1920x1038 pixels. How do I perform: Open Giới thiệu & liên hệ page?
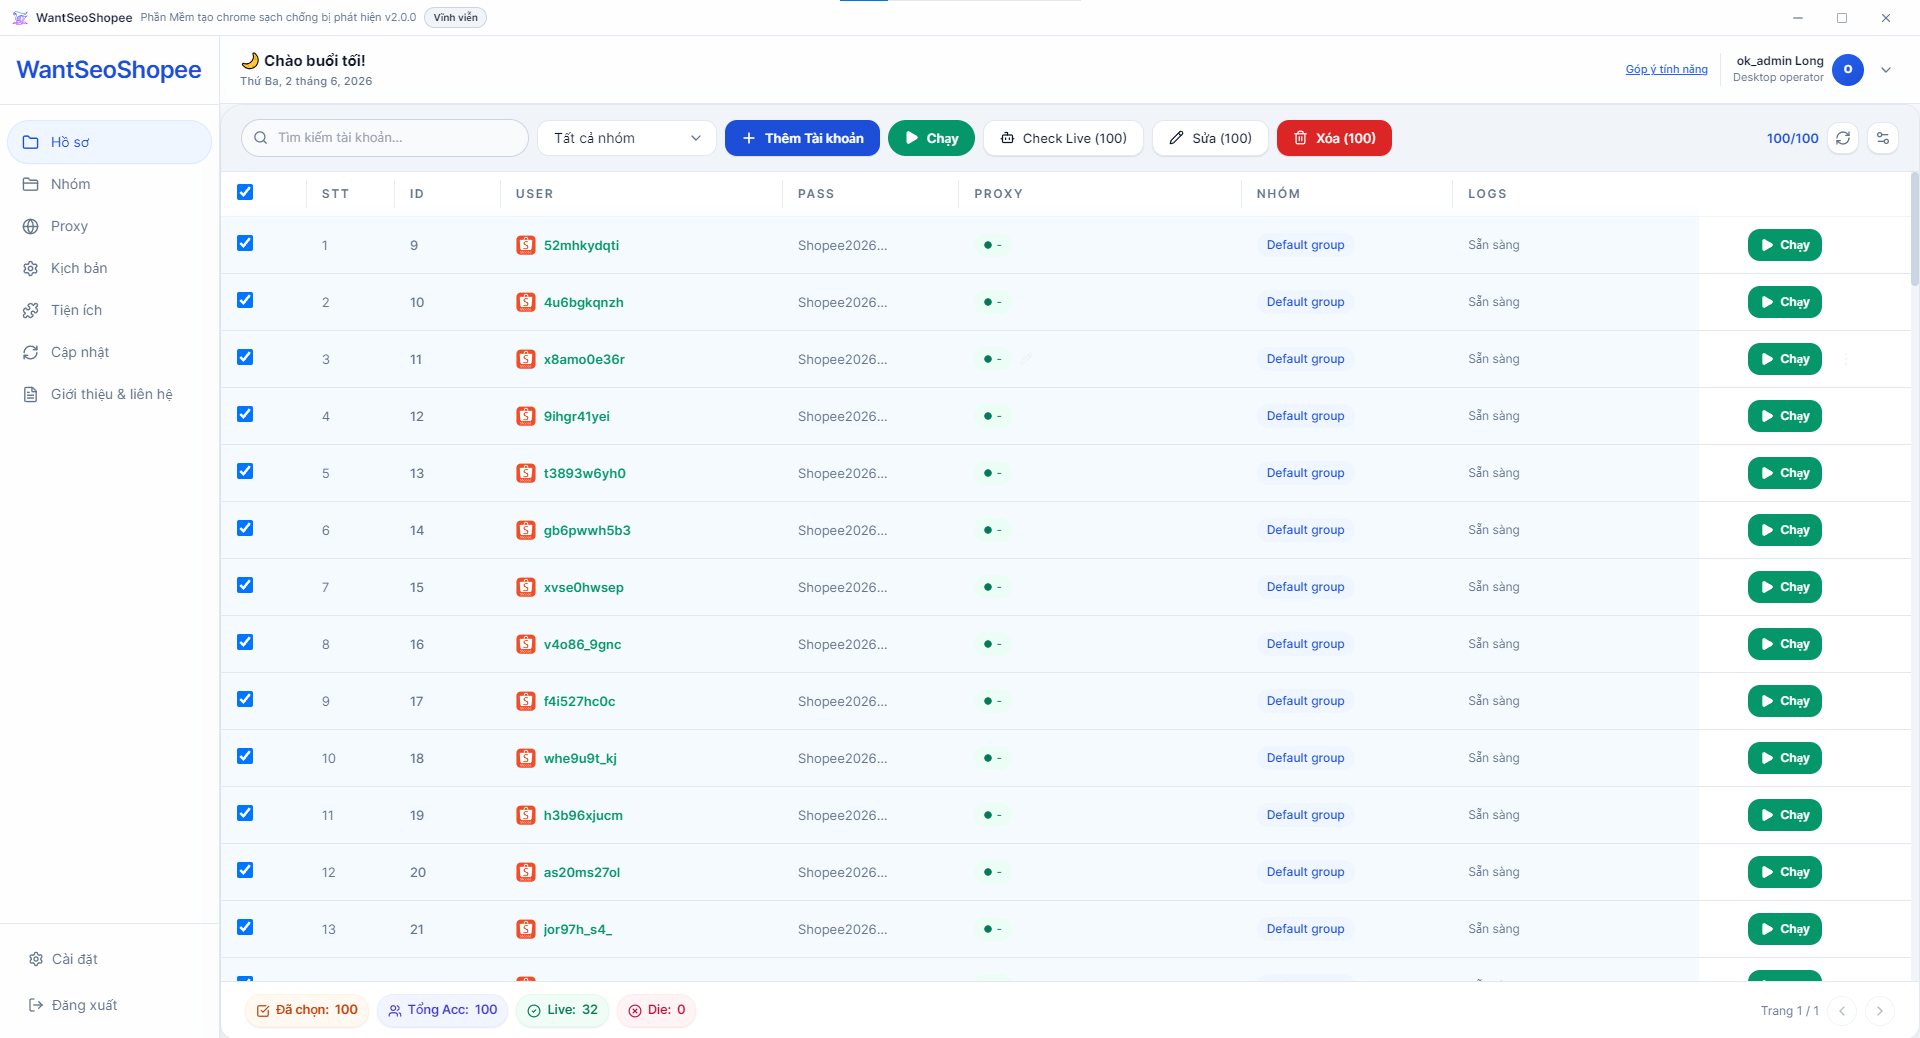click(110, 394)
